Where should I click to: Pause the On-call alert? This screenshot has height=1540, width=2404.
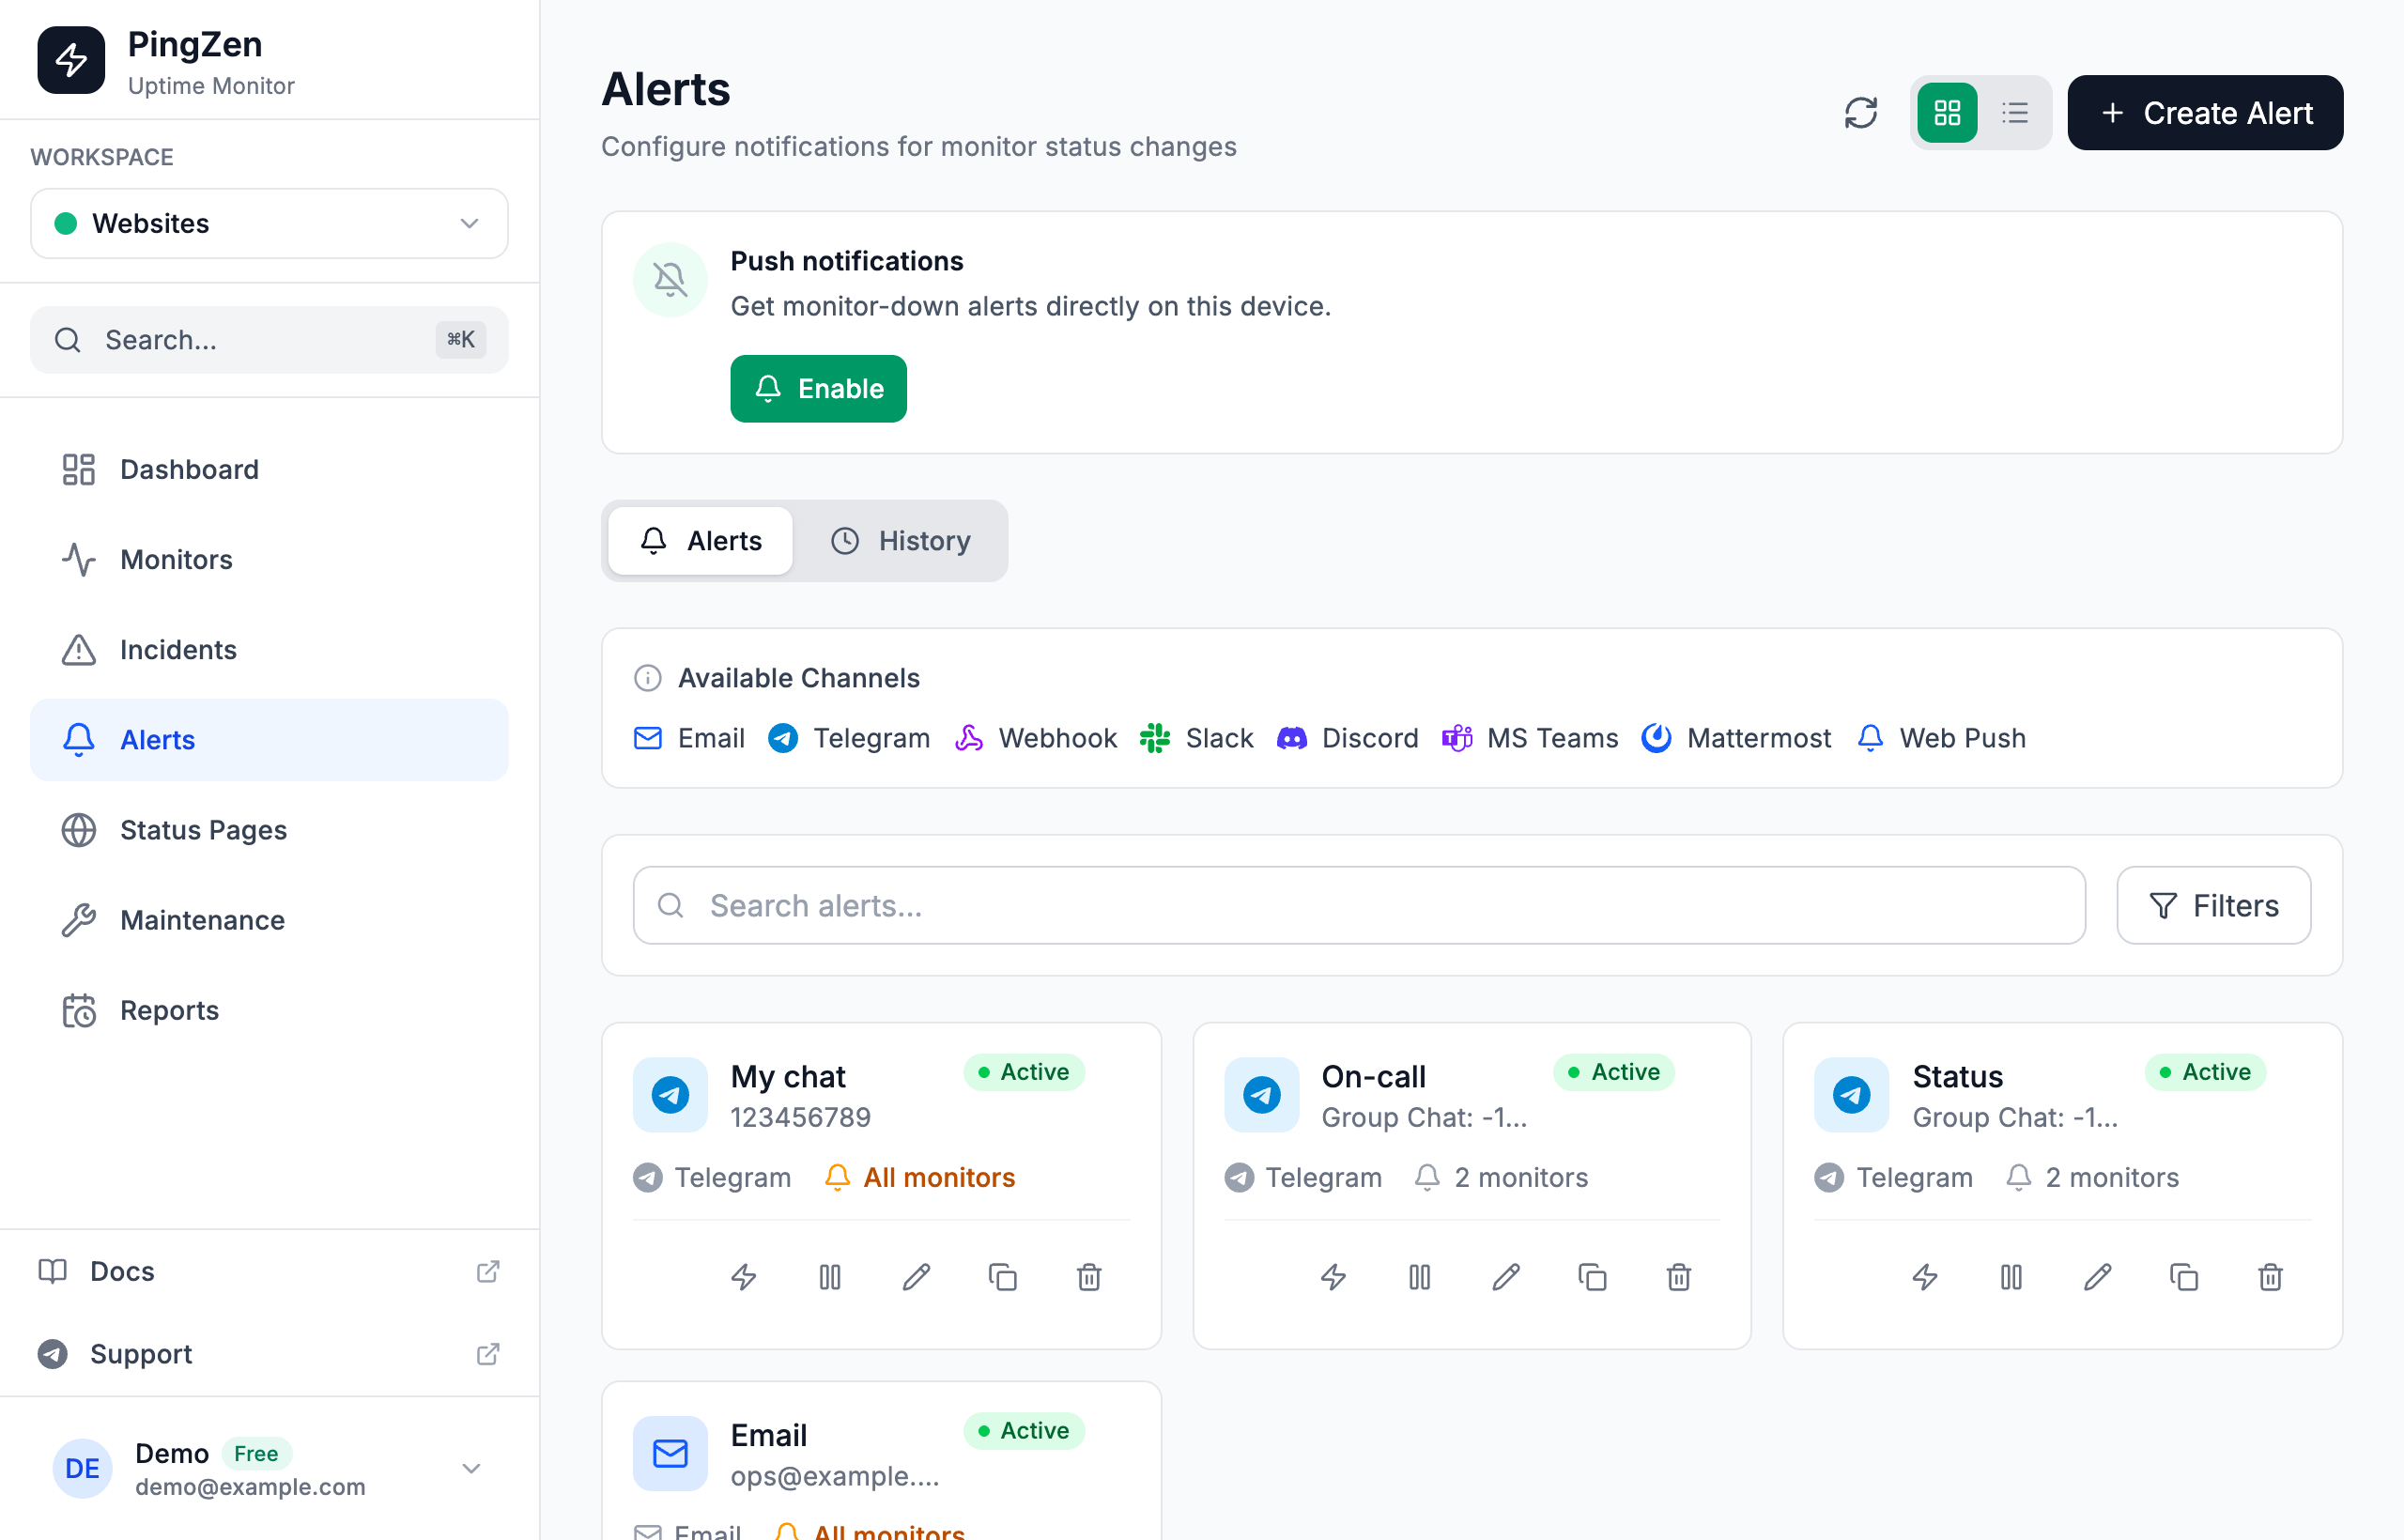[1419, 1276]
